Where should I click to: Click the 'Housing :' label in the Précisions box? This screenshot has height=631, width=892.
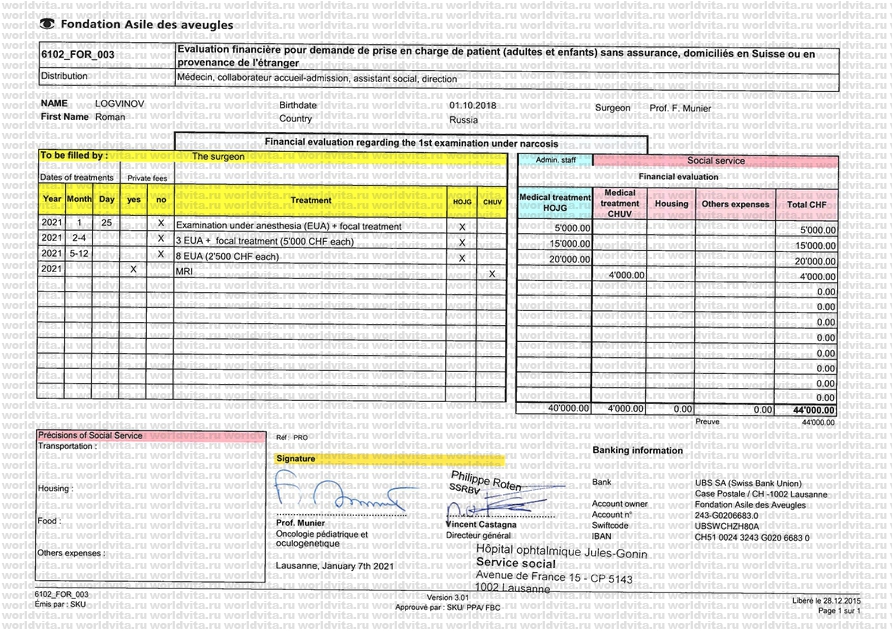click(x=55, y=488)
